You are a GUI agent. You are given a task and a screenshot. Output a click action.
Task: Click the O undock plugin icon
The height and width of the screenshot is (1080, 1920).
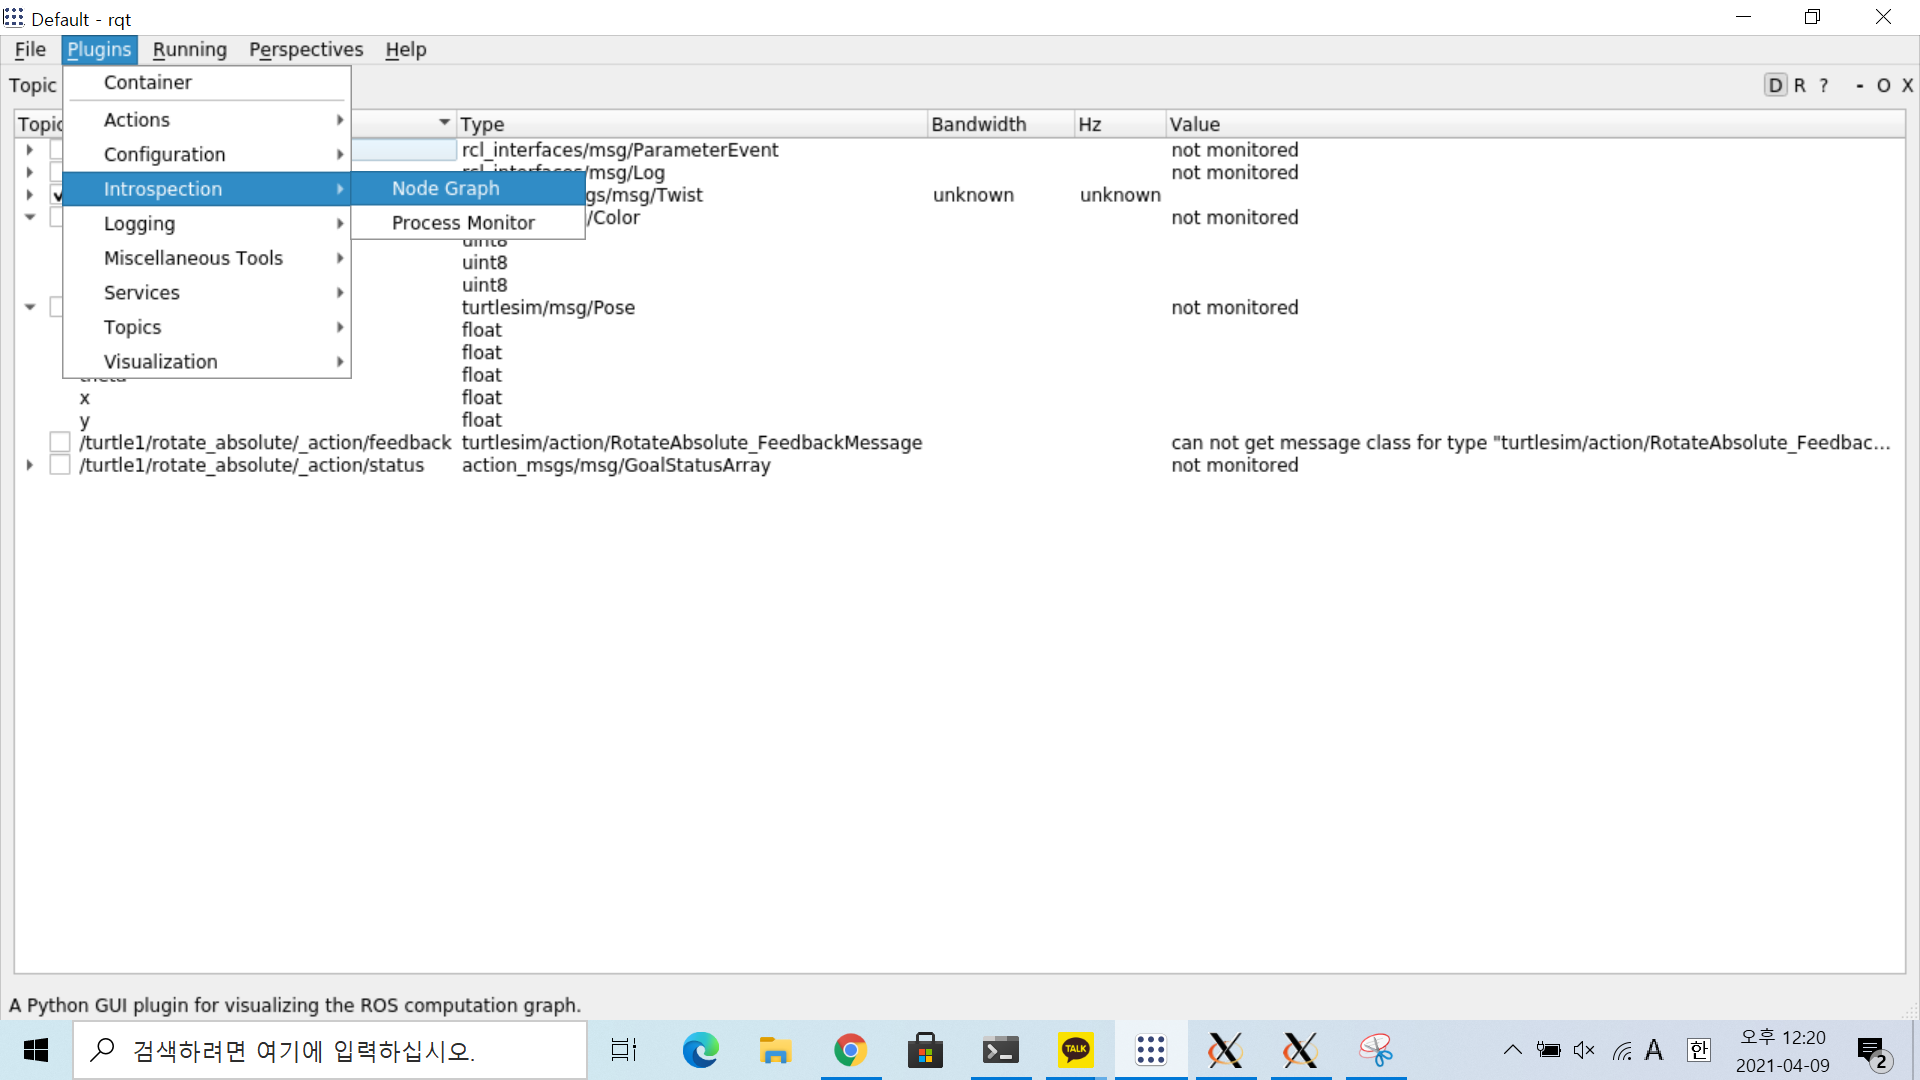click(1883, 85)
